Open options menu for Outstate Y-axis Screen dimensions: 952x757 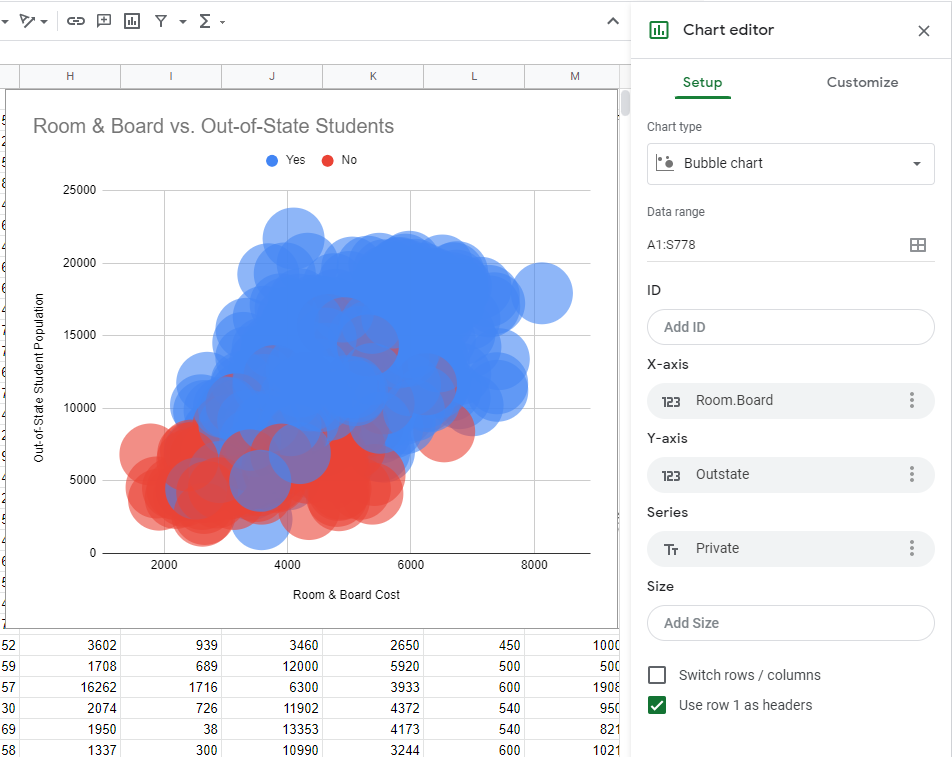coord(911,474)
